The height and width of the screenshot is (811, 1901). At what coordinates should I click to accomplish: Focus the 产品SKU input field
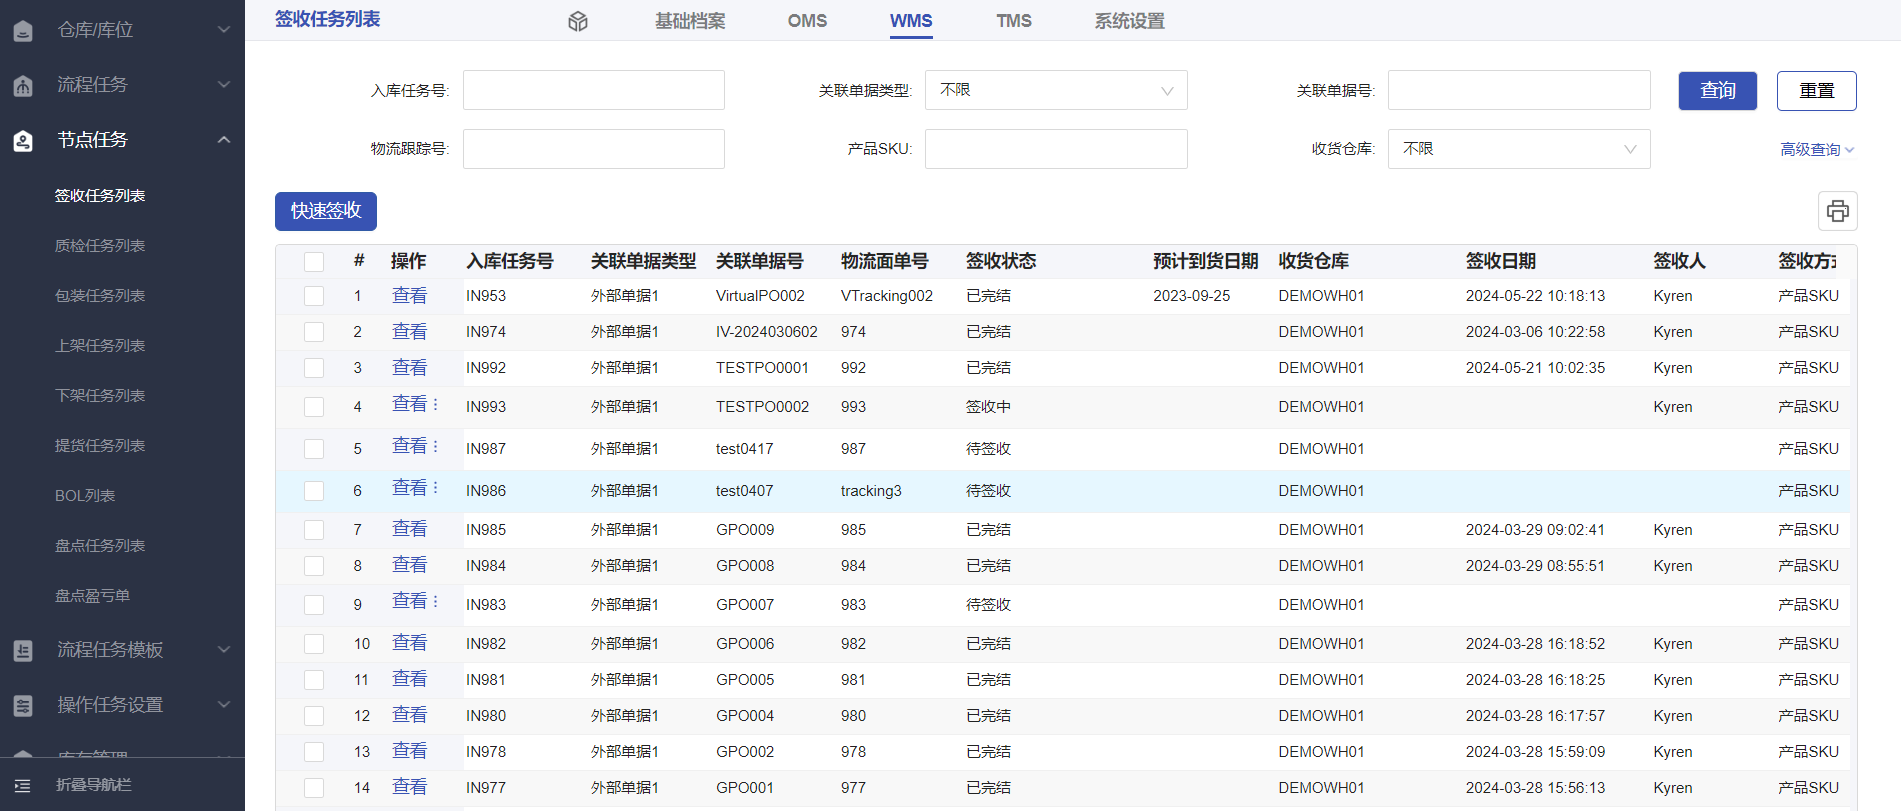1056,149
